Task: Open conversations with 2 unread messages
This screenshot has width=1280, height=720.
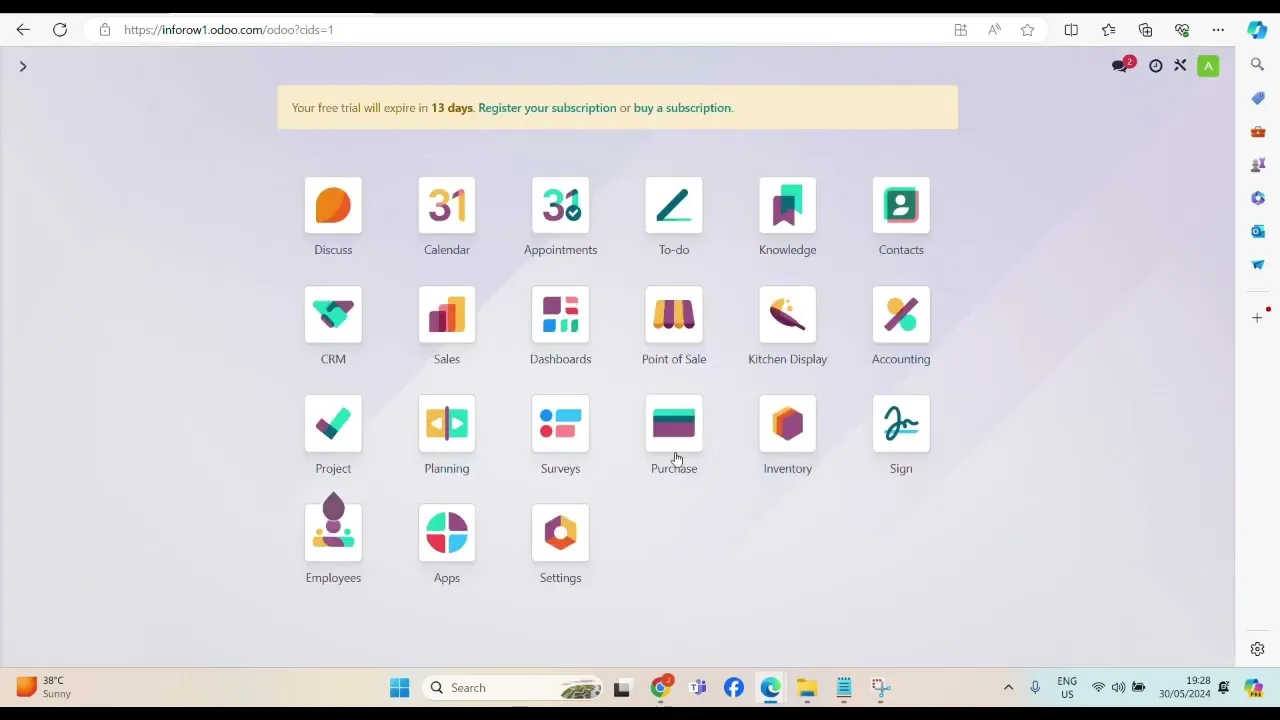Action: pyautogui.click(x=1122, y=66)
